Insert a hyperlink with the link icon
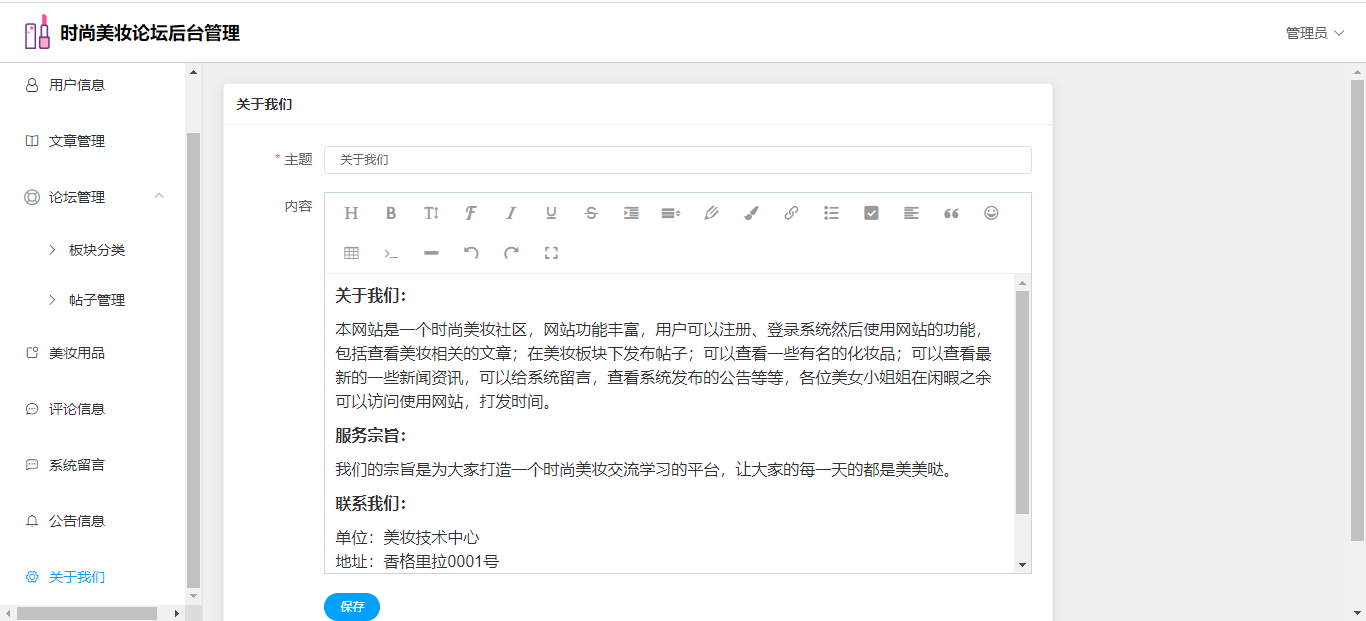The width and height of the screenshot is (1366, 621). tap(791, 213)
